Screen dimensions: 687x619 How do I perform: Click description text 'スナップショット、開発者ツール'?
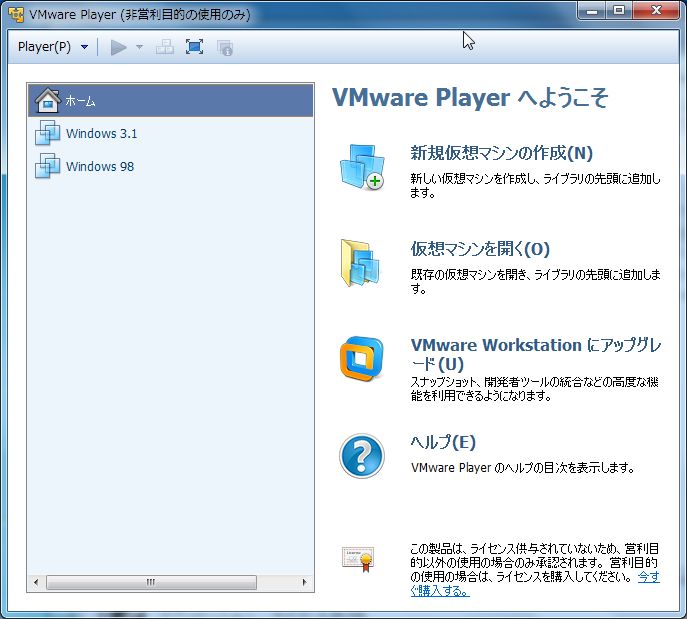tap(481, 382)
